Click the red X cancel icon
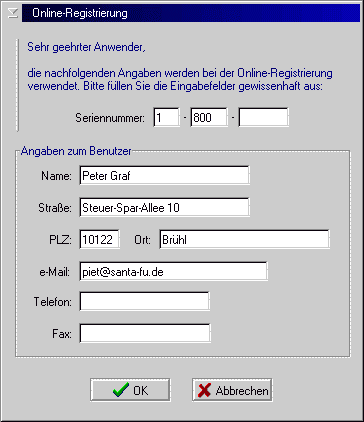 point(204,390)
